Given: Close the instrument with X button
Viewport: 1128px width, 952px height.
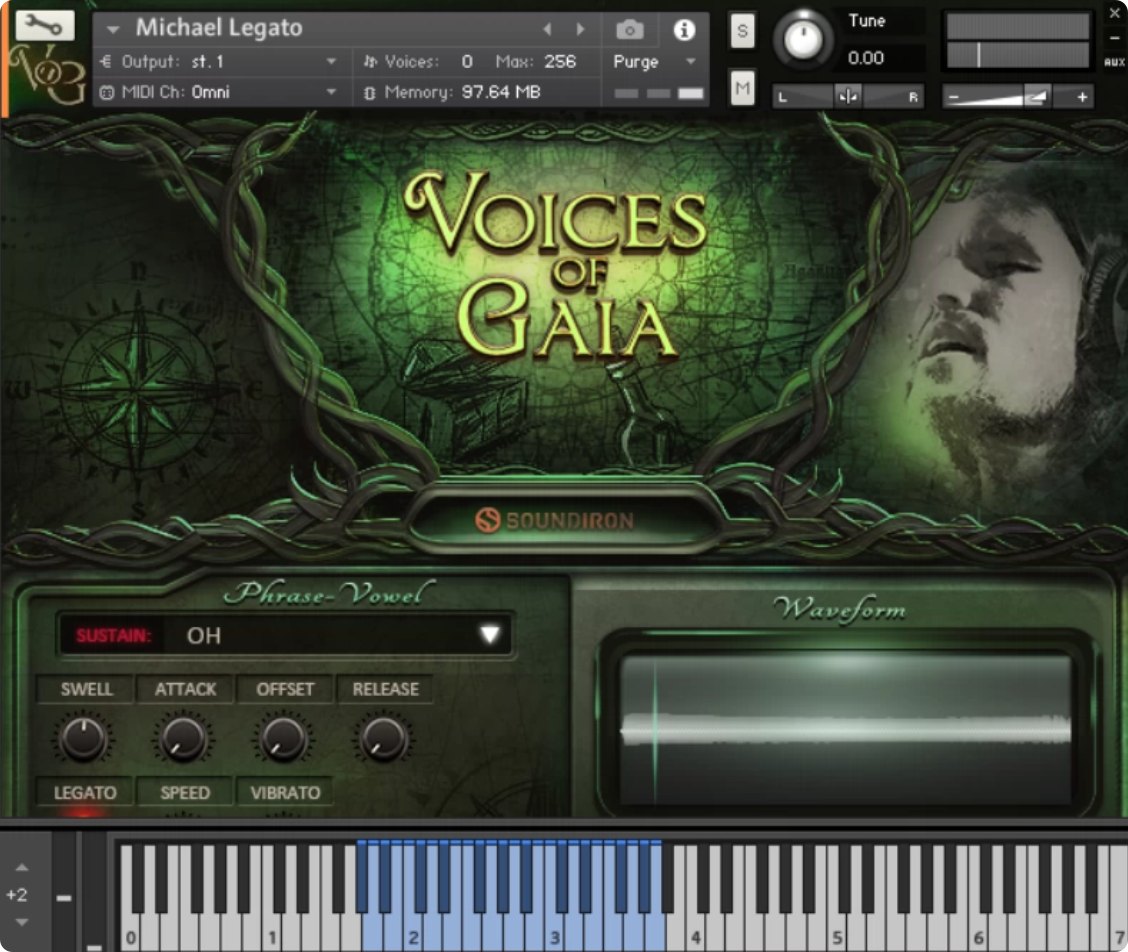Looking at the screenshot, I should (1114, 13).
